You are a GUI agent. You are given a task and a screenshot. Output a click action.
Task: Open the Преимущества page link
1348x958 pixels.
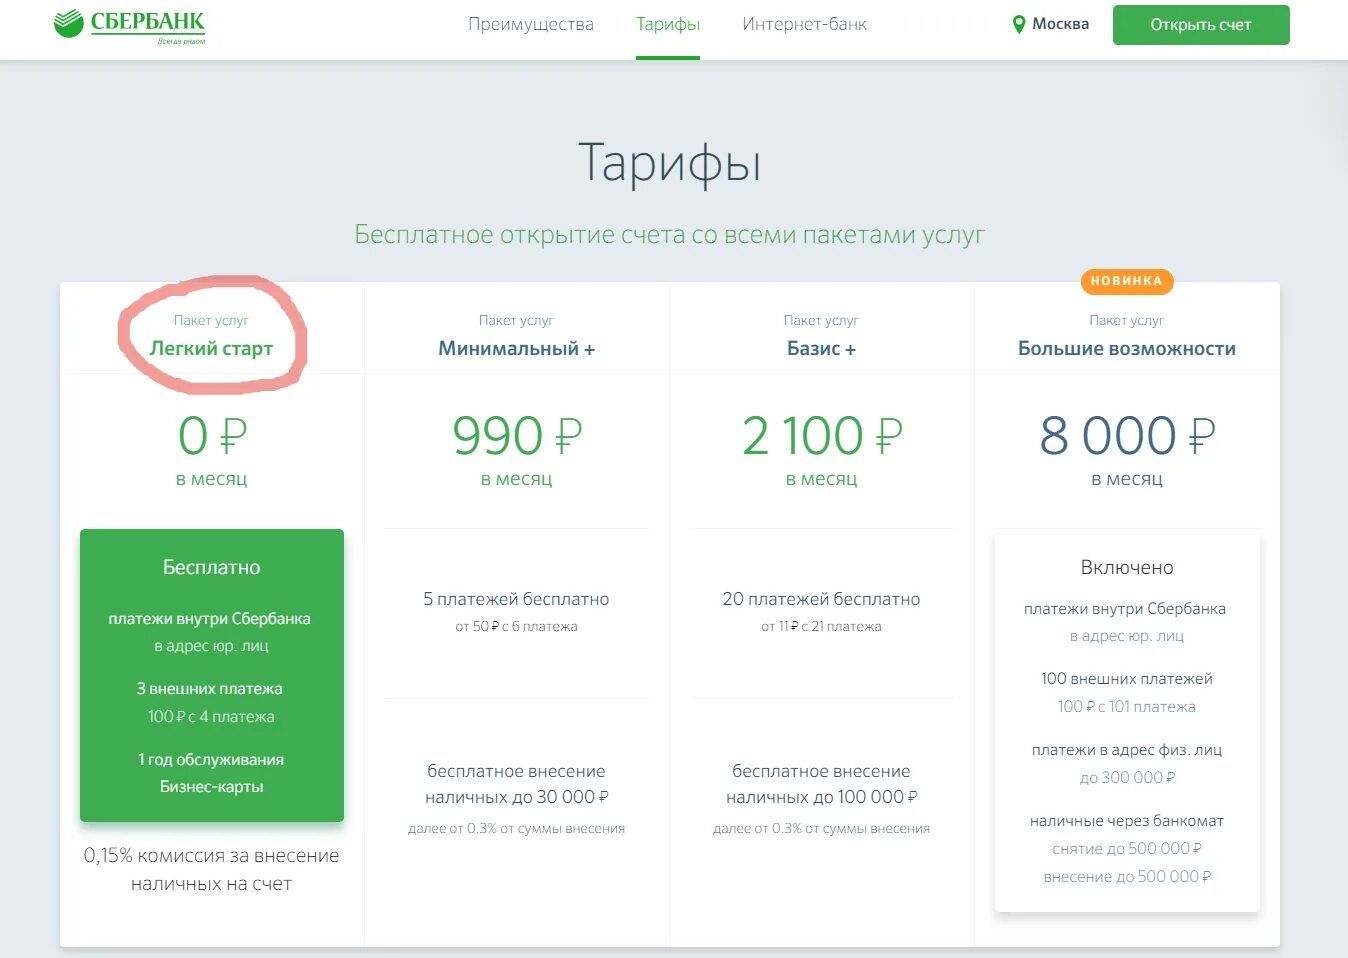click(531, 23)
